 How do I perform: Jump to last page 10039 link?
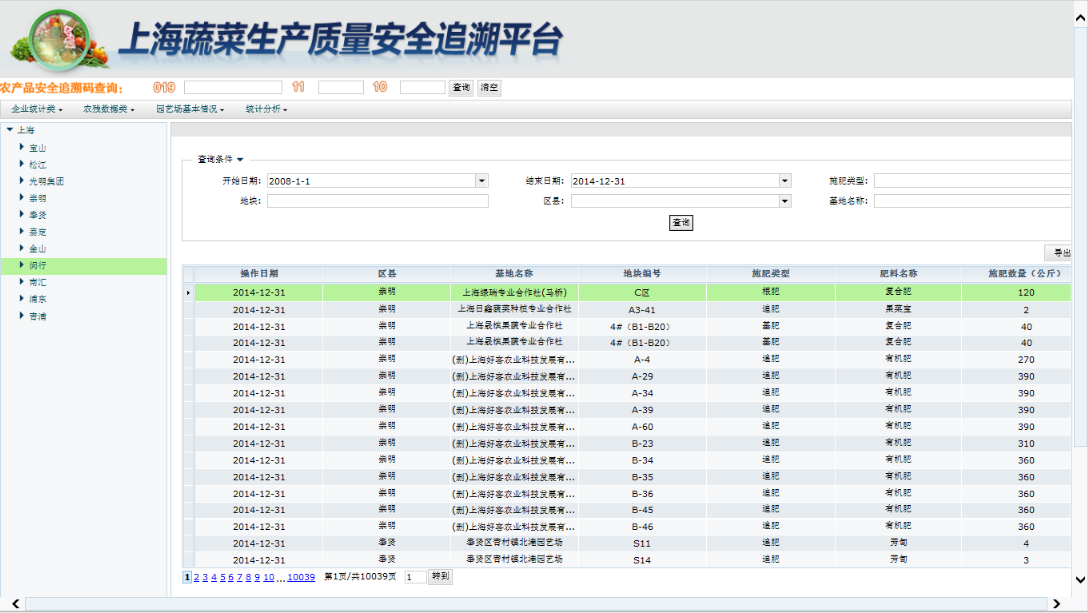[x=301, y=577]
